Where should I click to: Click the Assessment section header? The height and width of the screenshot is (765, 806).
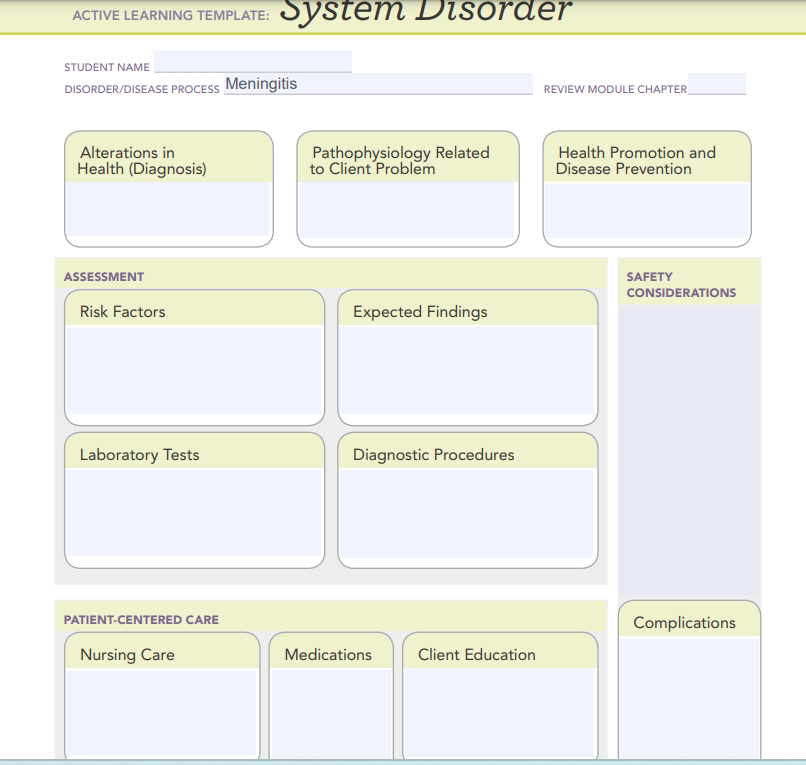[x=97, y=277]
